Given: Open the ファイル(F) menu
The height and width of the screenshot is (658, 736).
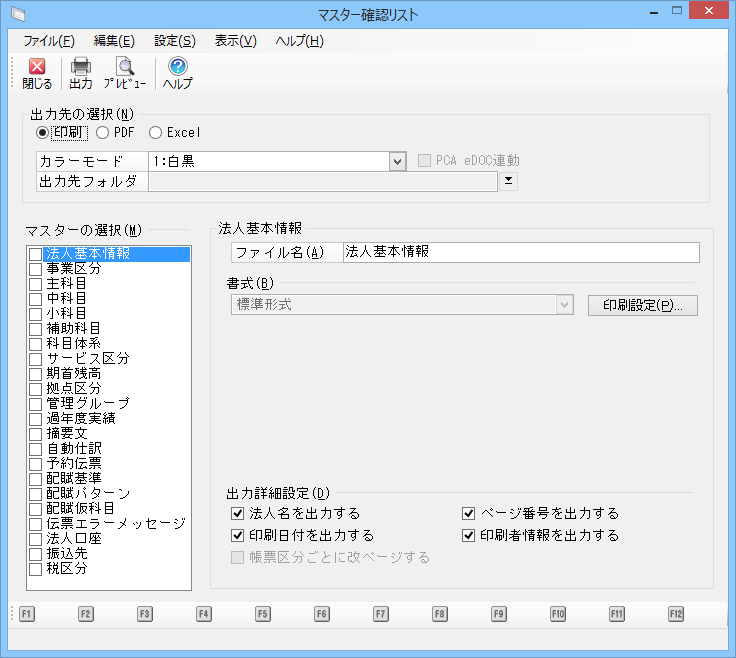Looking at the screenshot, I should 48,41.
